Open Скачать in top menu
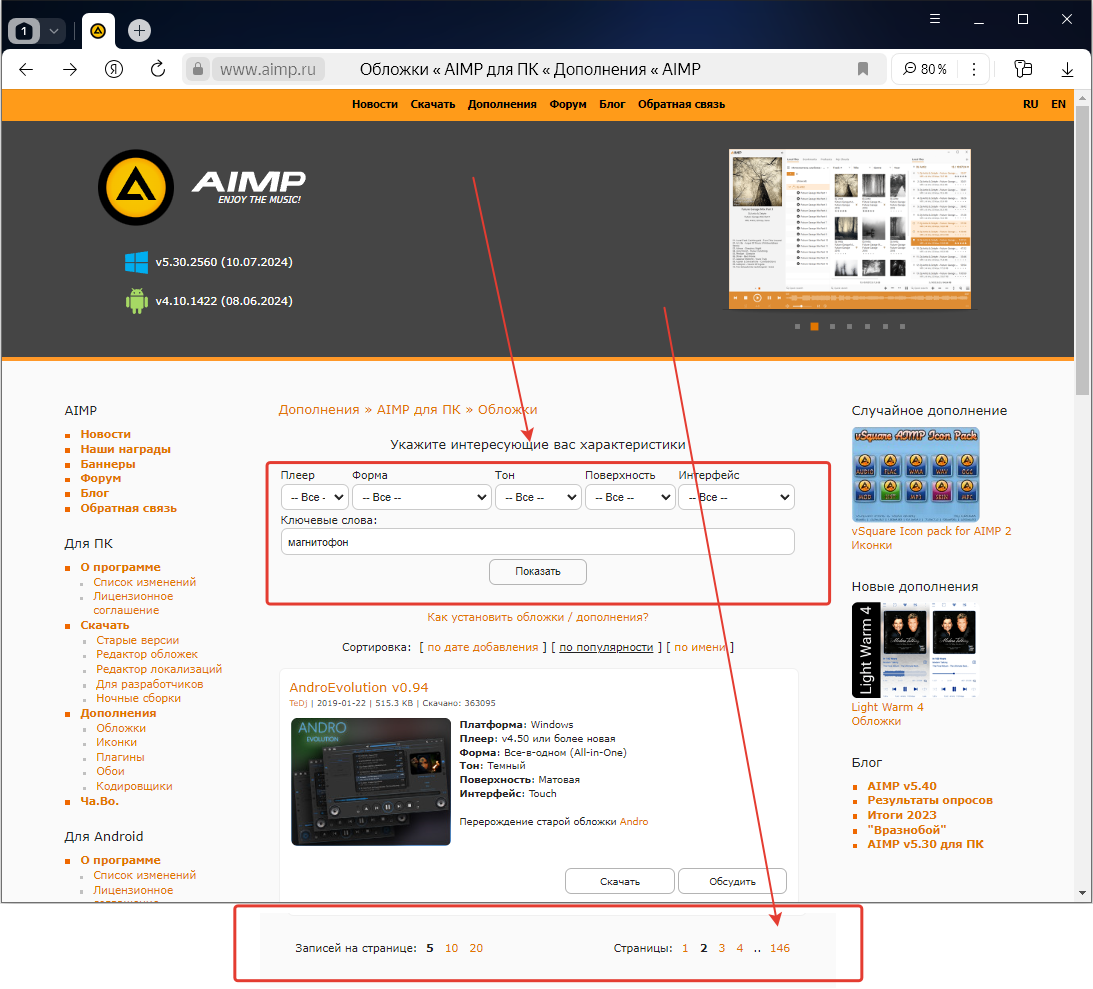 (433, 104)
